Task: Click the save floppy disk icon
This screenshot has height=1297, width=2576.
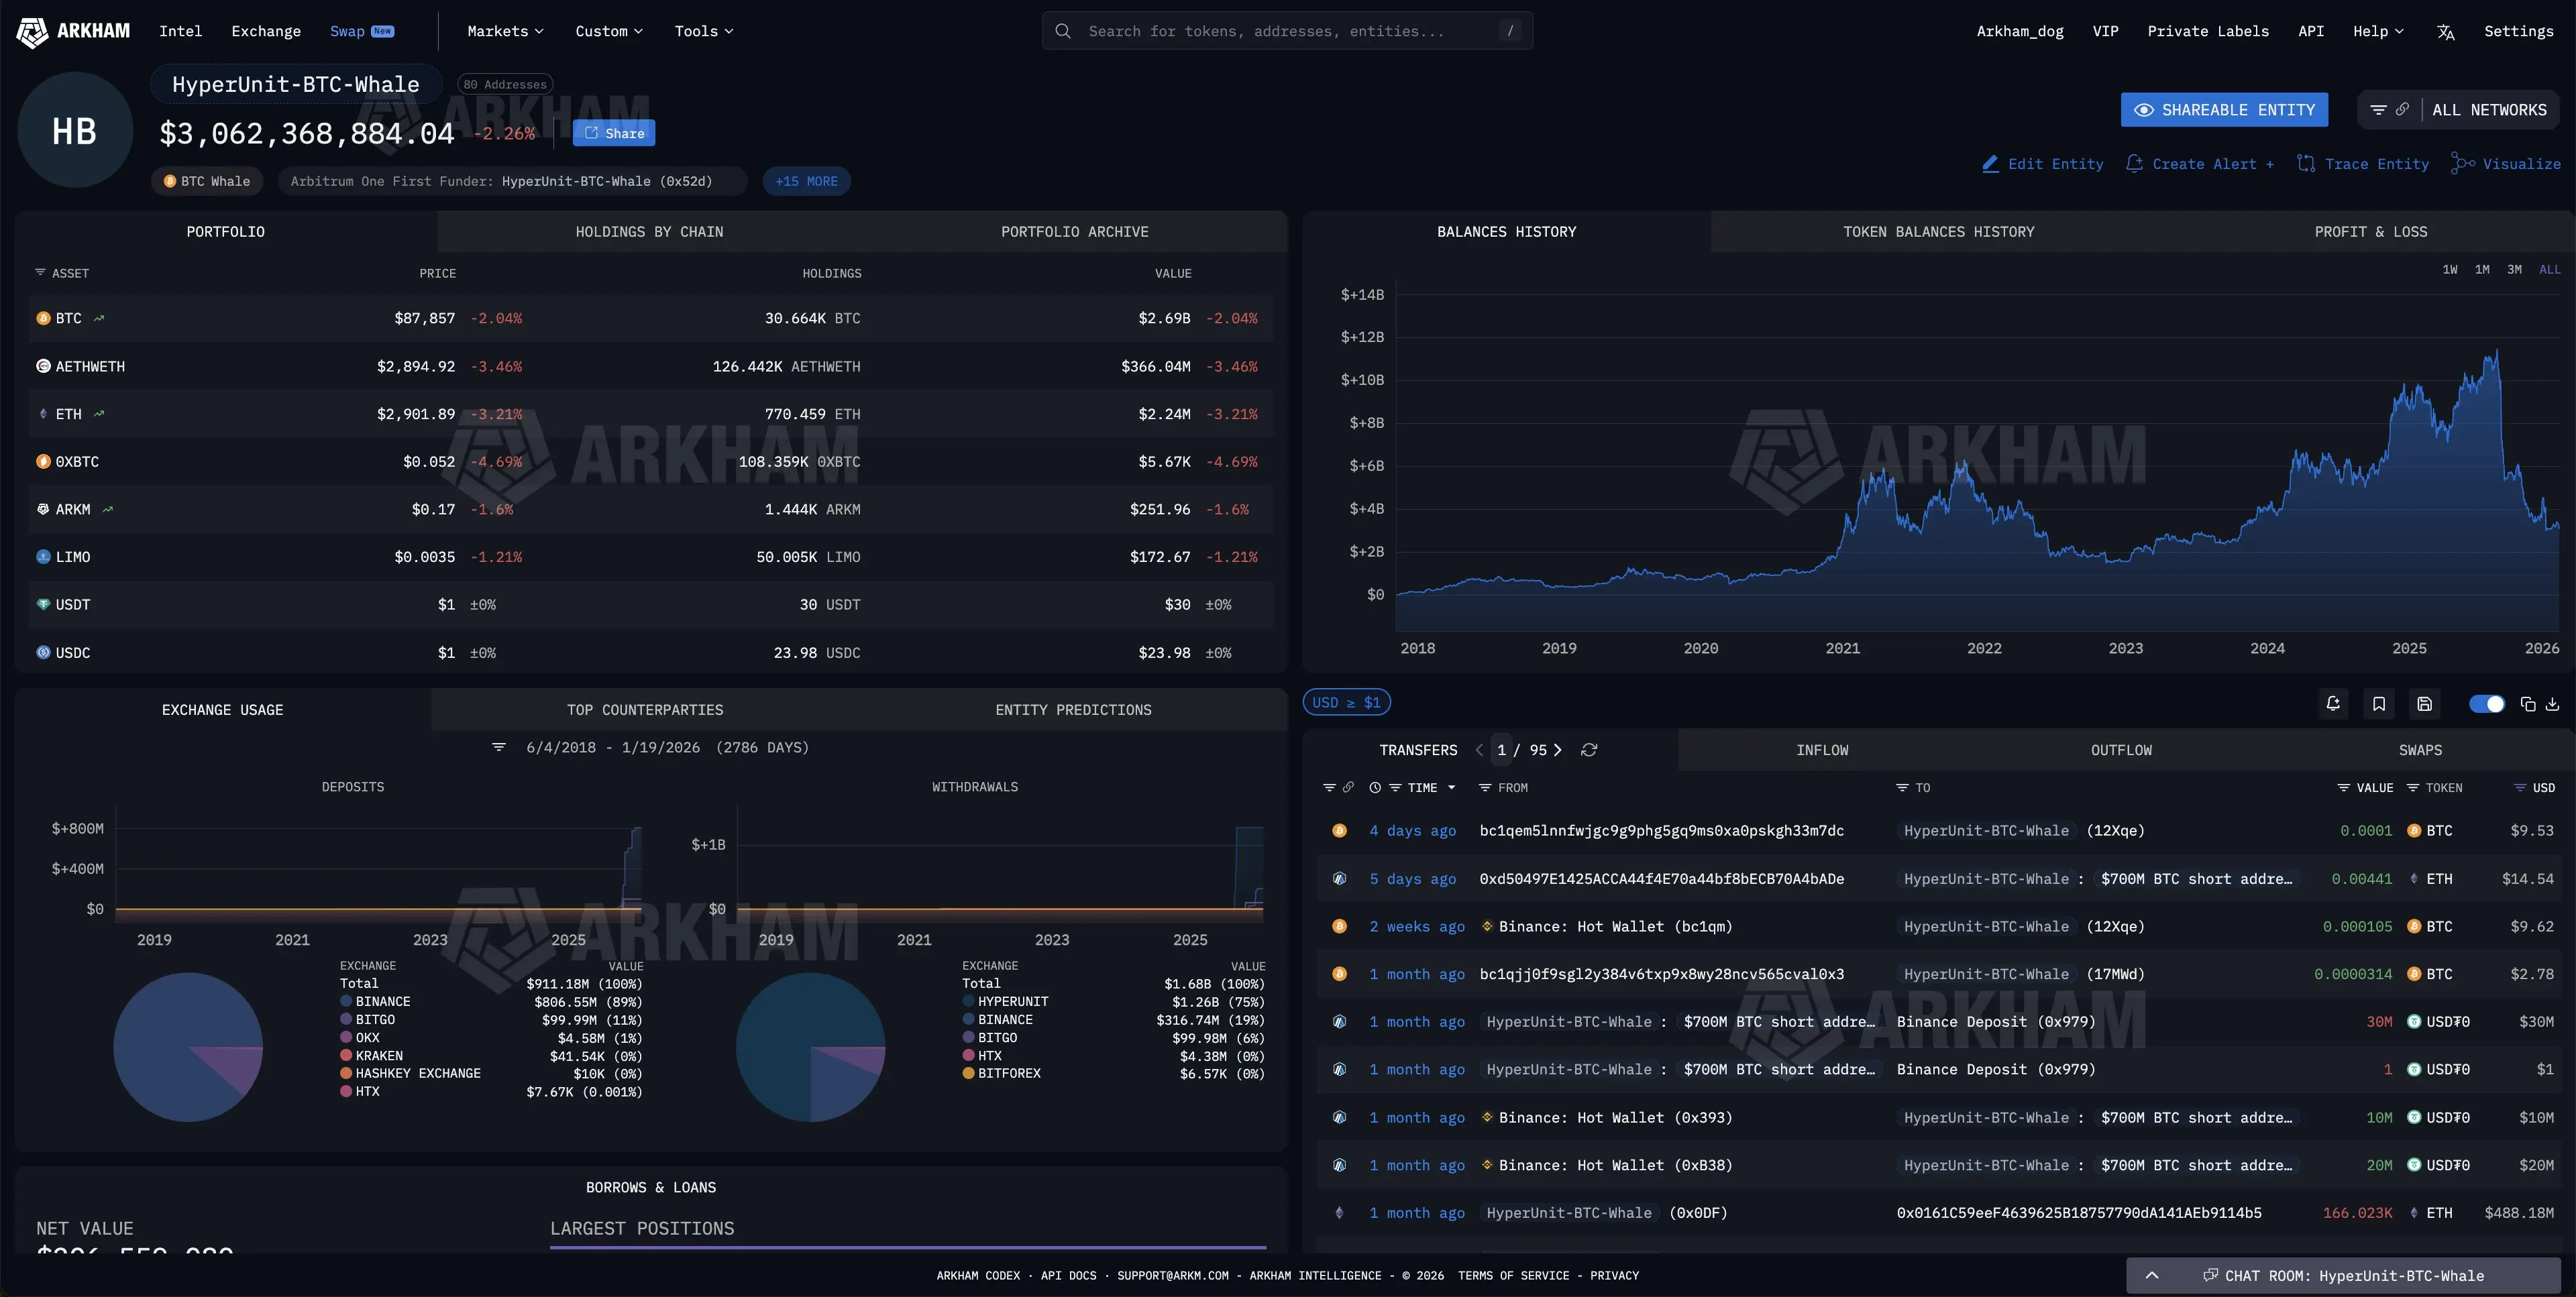Action: click(2424, 704)
